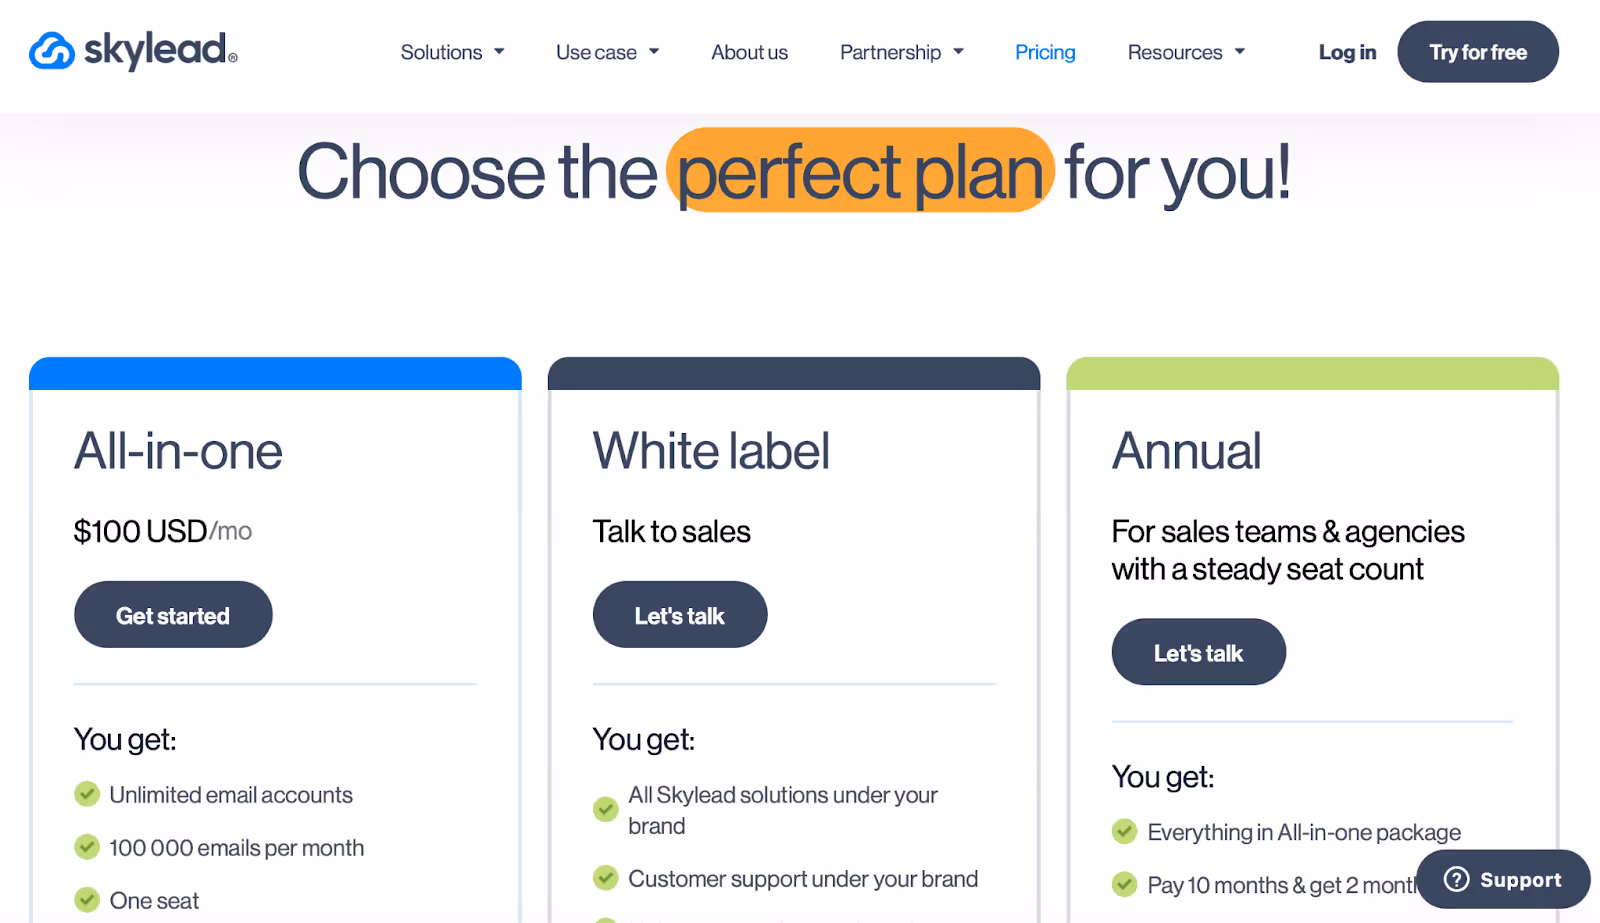Click checkmark next to "Everything in All-in-one package"
Image resolution: width=1600 pixels, height=923 pixels.
1124,830
